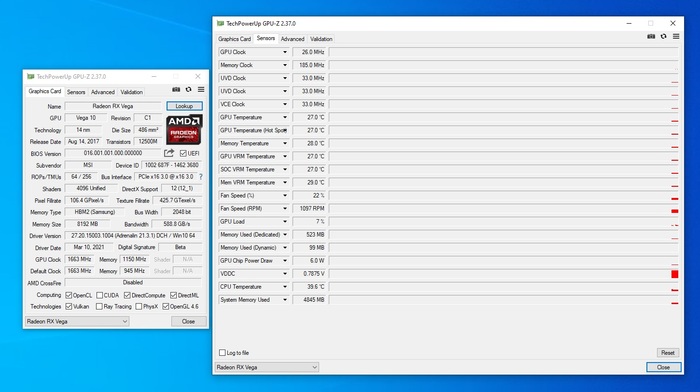700x392 pixels.
Task: Click the Device ID value field
Action: [x=171, y=165]
